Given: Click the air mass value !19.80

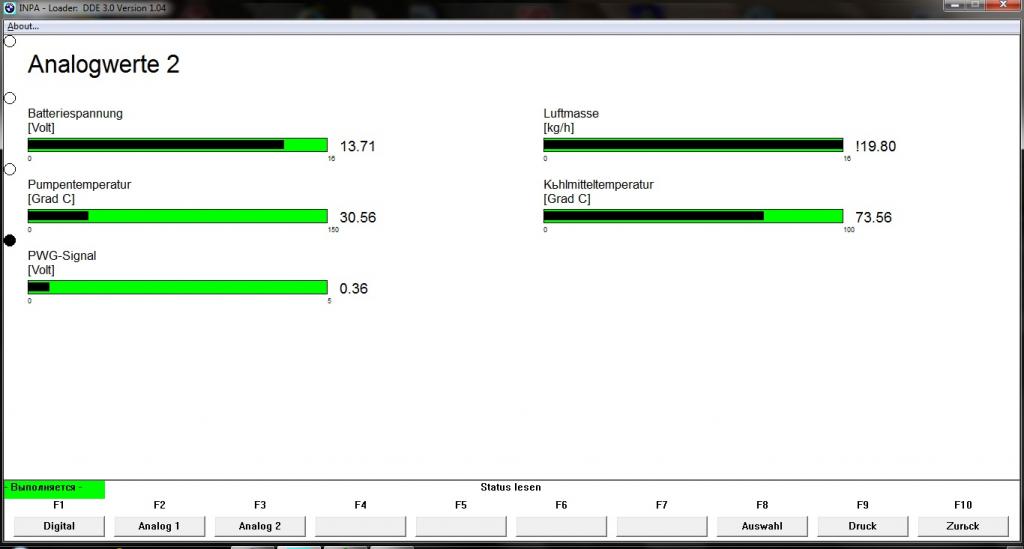Looking at the screenshot, I should 876,146.
